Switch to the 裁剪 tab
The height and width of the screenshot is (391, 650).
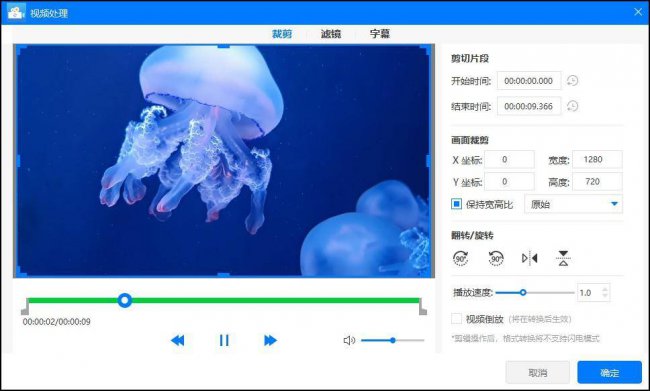[x=282, y=34]
